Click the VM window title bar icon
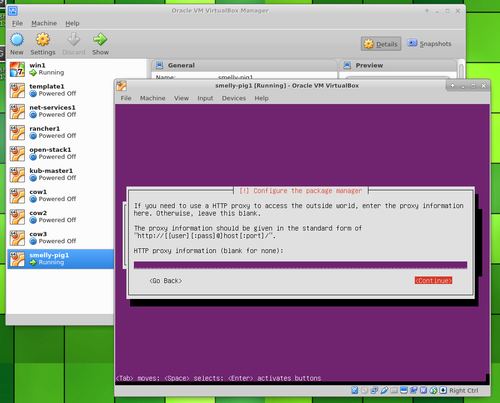The width and height of the screenshot is (500, 403). (121, 86)
